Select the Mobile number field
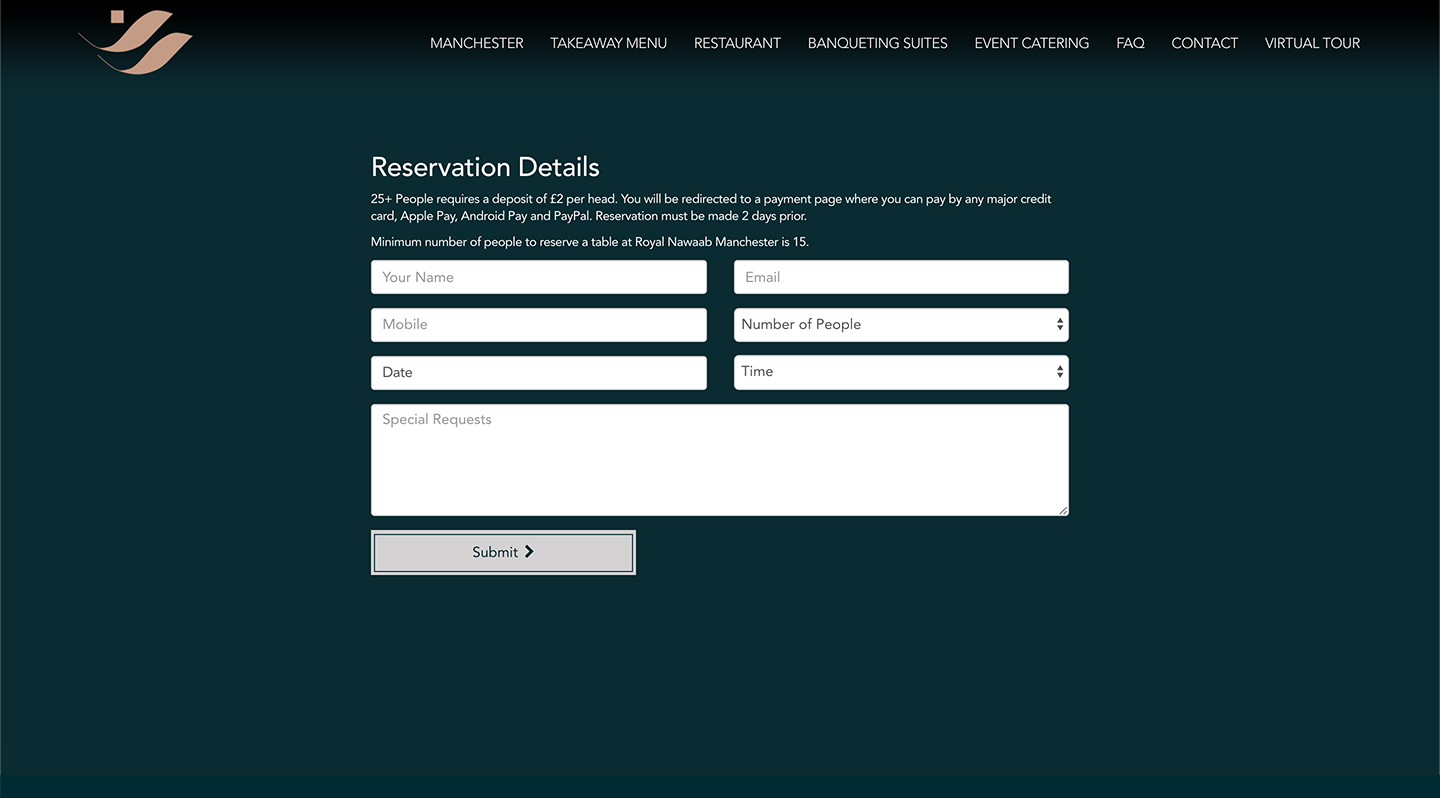The image size is (1440, 798). (538, 325)
